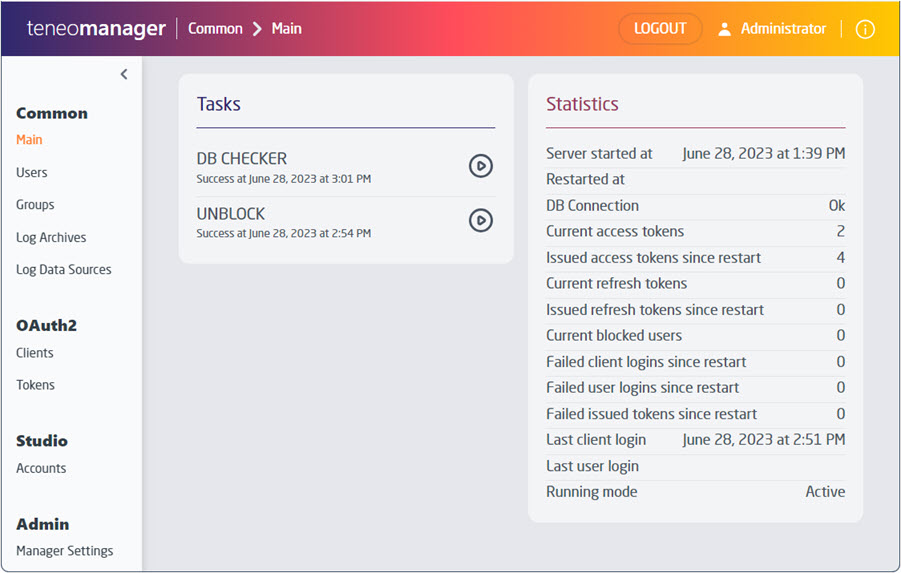Click 'Issued refresh tokens since restart' label
Screen dimensions: 901x573
655,310
